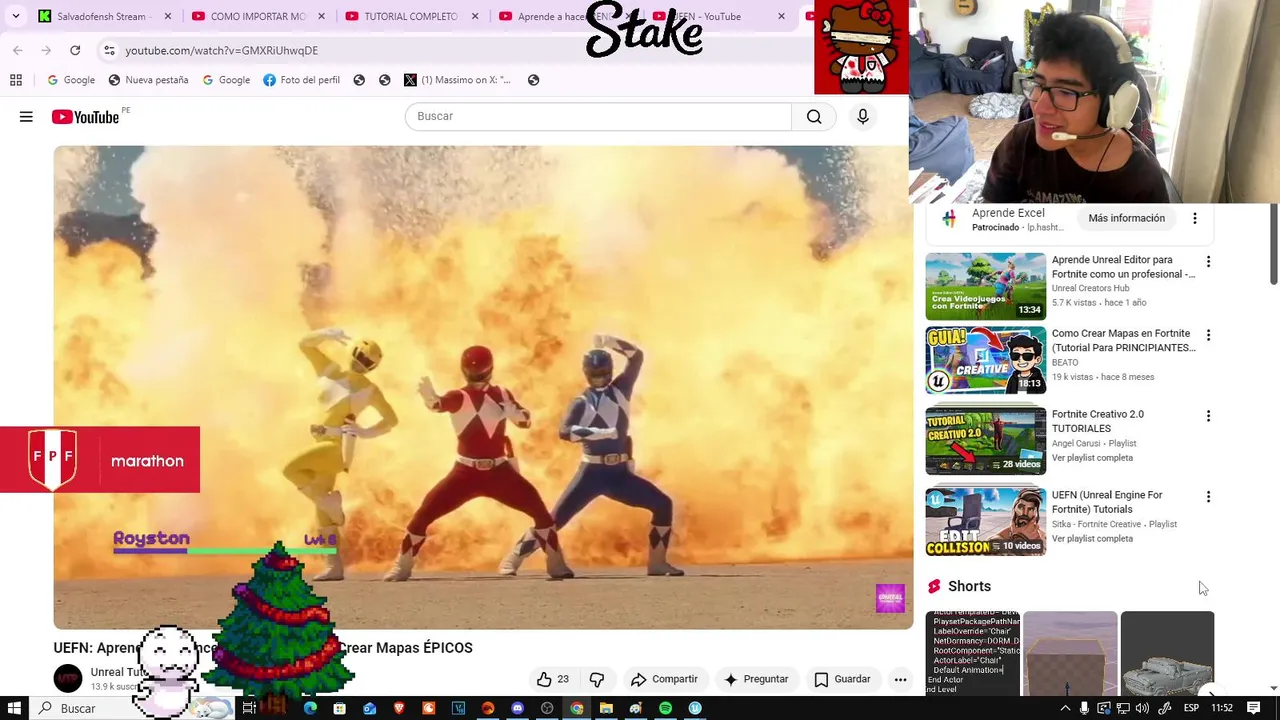Open Task View on taskbar
The height and width of the screenshot is (720, 1280).
tap(249, 708)
